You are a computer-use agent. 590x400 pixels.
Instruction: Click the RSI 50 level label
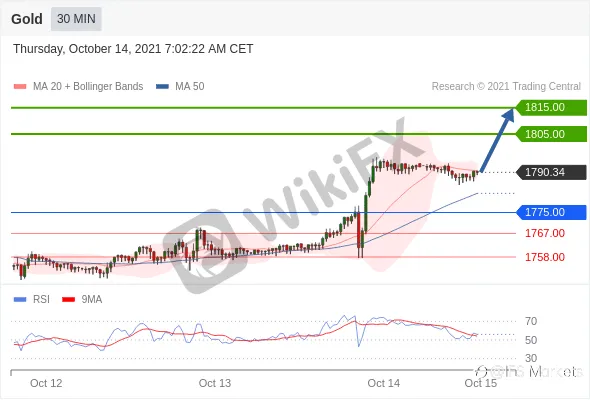531,340
